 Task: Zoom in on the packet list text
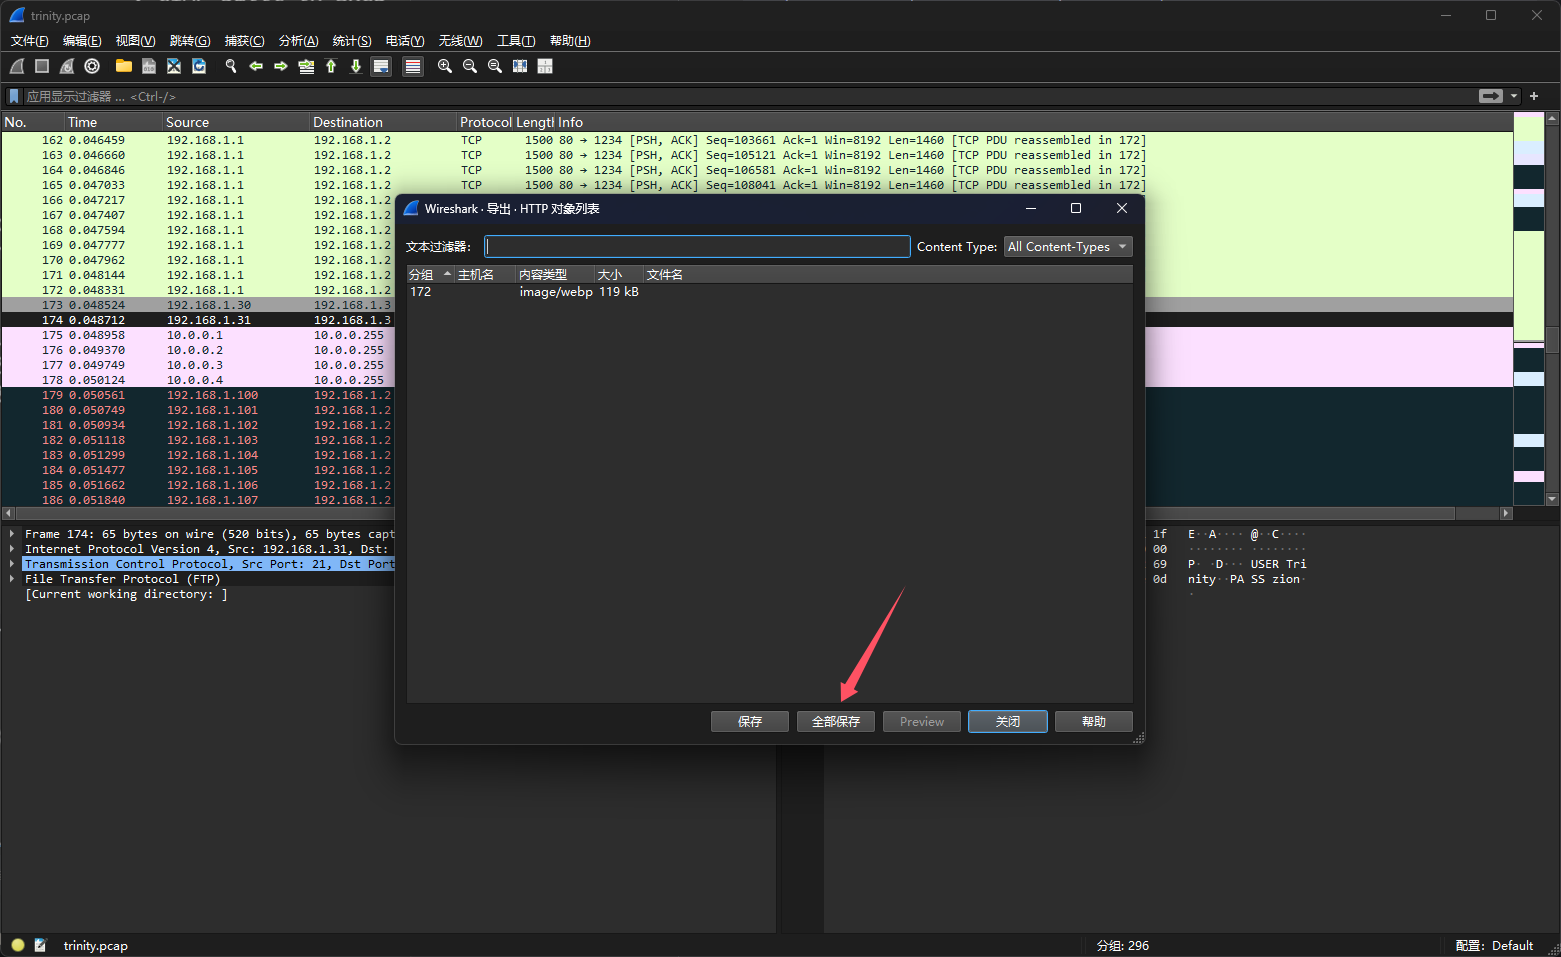click(x=445, y=66)
